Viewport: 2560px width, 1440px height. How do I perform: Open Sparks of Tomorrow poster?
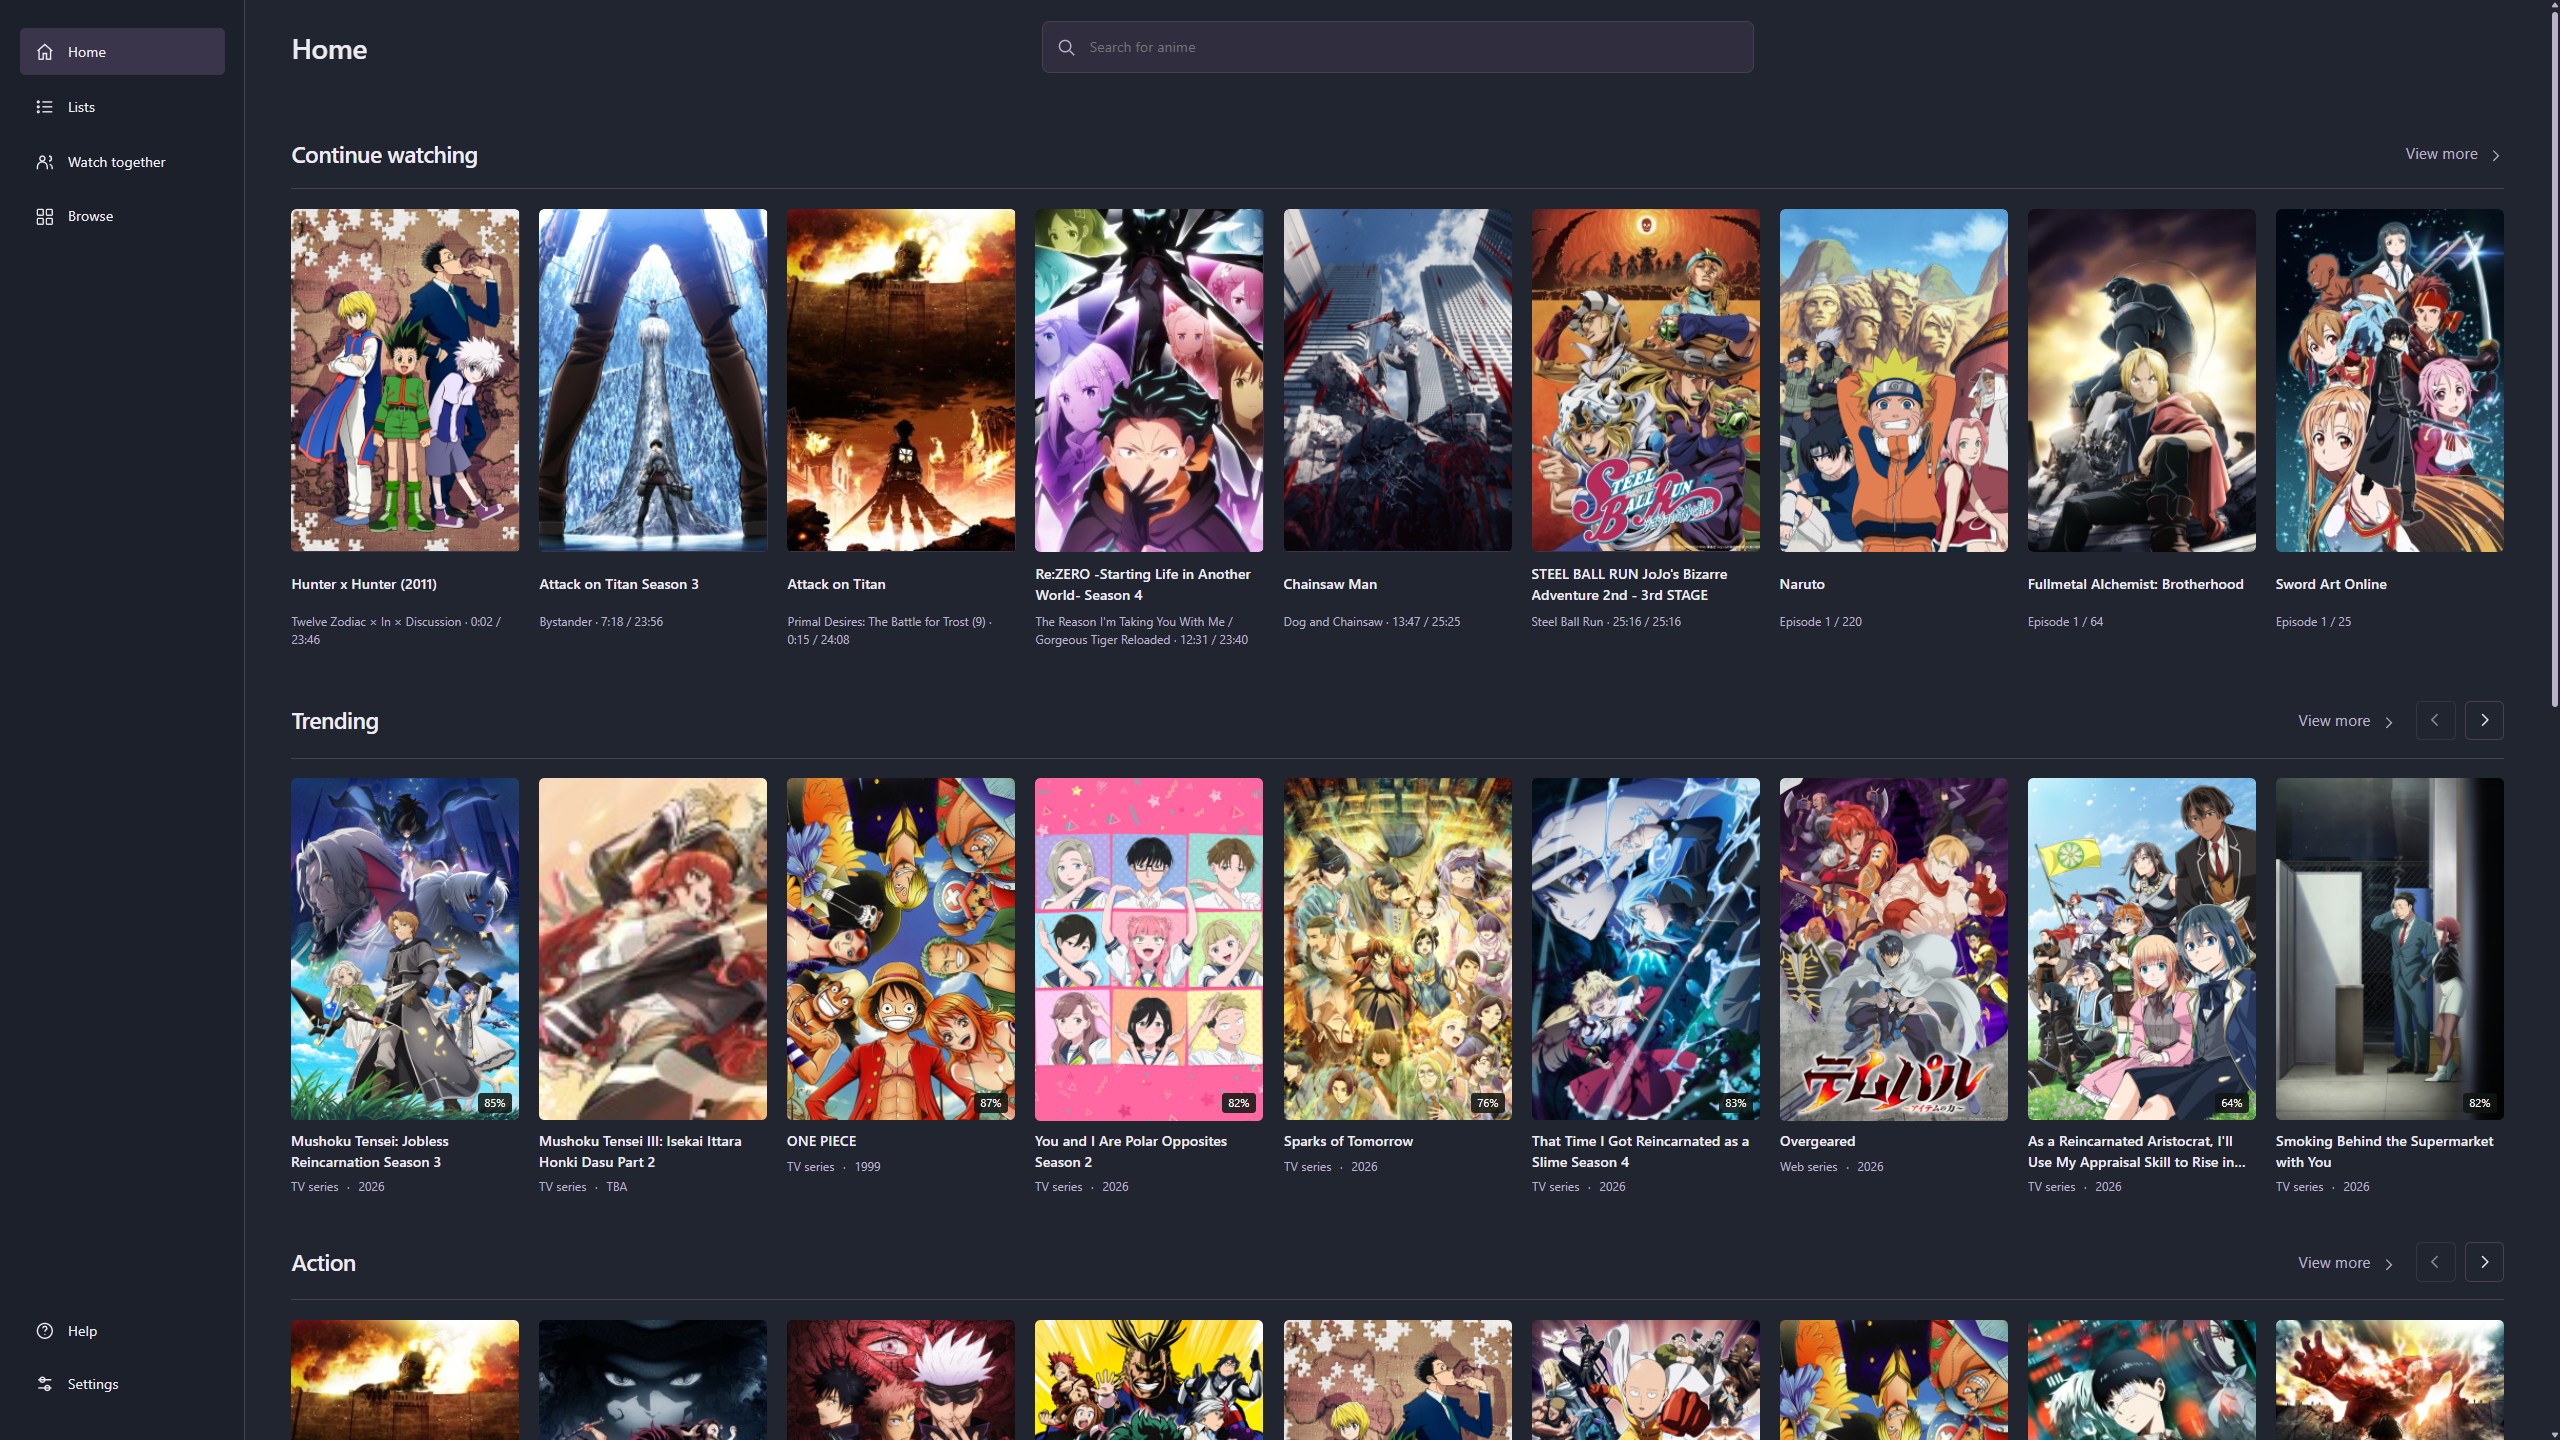pos(1397,949)
